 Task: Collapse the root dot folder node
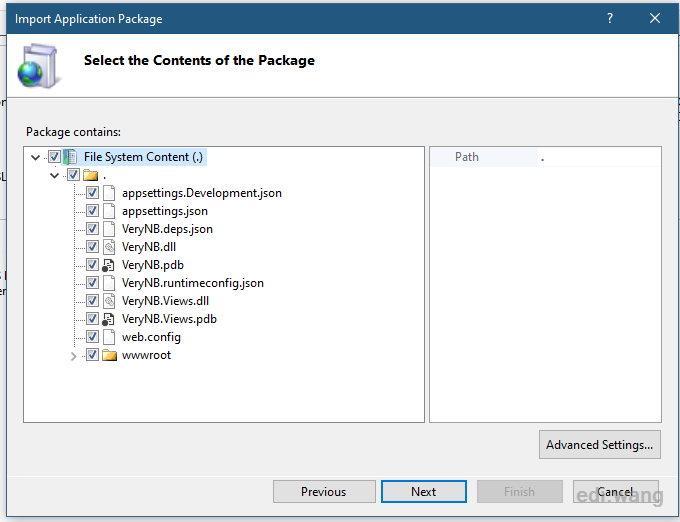click(55, 176)
